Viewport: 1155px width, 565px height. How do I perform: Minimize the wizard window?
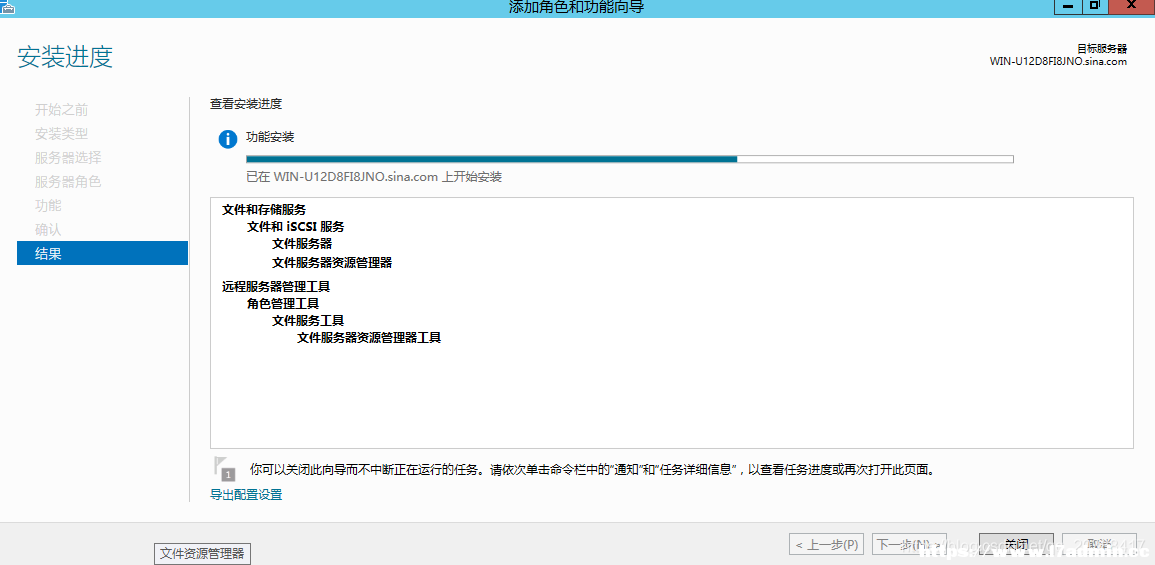pos(1066,6)
